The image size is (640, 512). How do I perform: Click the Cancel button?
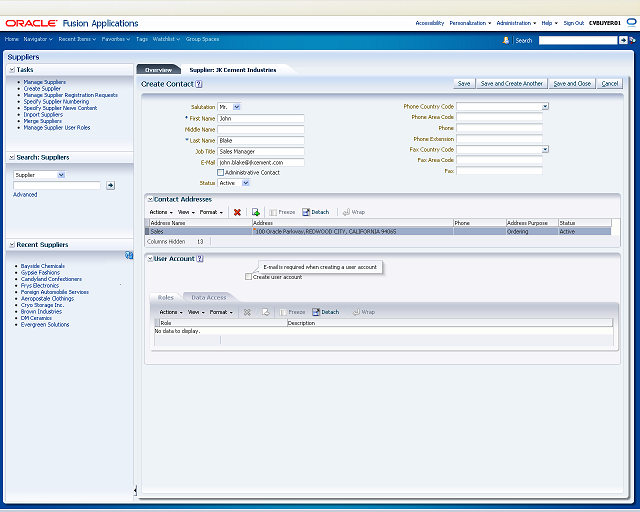610,84
